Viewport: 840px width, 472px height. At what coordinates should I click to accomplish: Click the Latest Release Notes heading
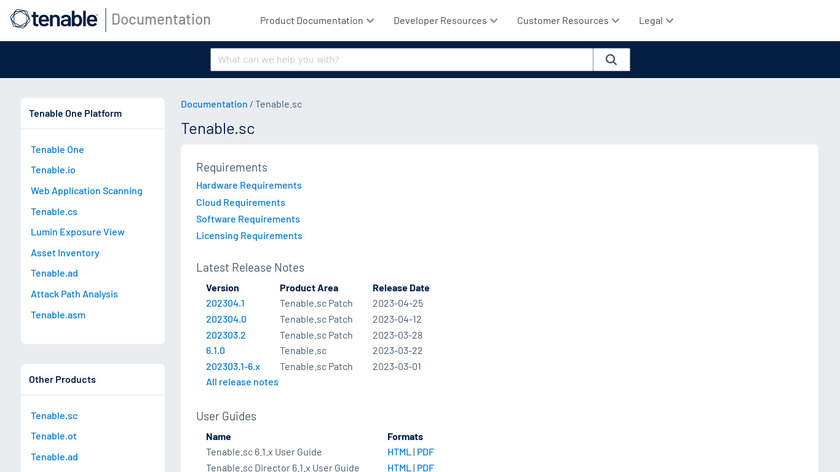click(250, 267)
